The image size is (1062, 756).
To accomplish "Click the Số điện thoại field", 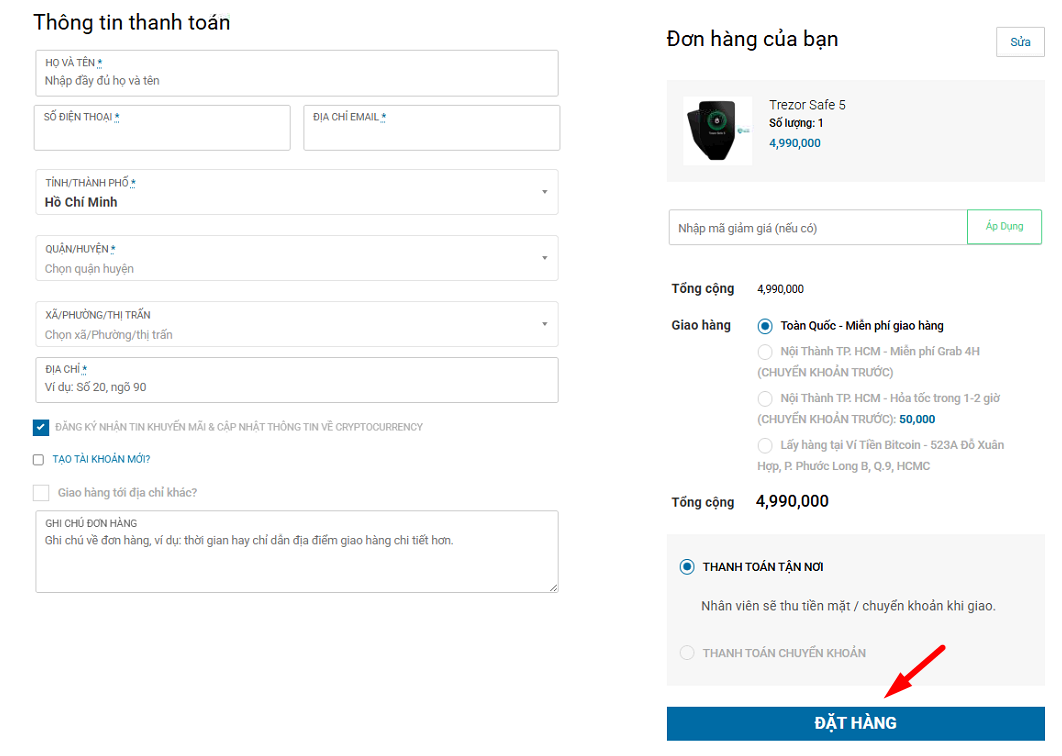I will pyautogui.click(x=162, y=127).
